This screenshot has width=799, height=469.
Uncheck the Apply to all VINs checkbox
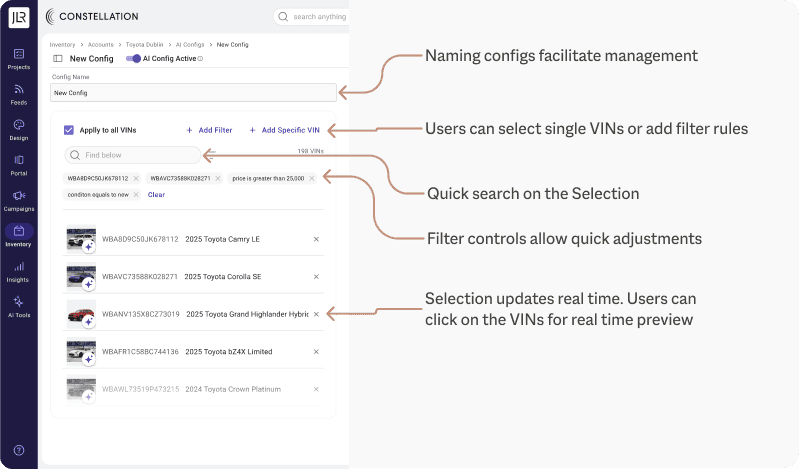pyautogui.click(x=69, y=130)
